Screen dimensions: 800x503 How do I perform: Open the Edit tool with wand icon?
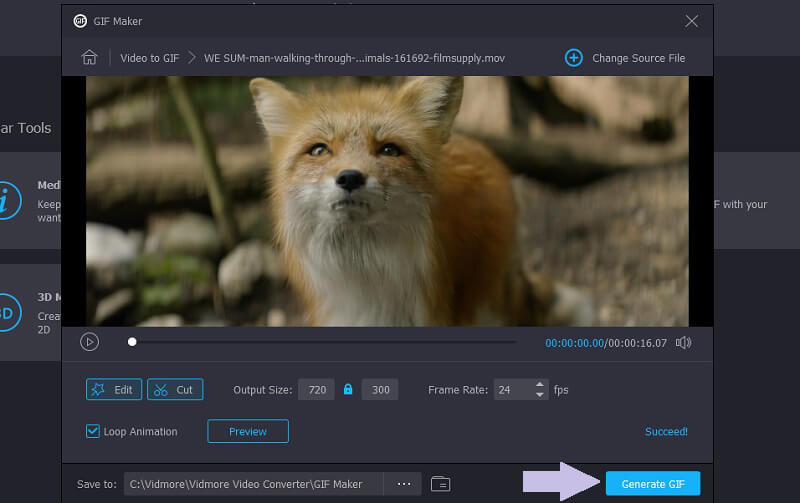[114, 390]
